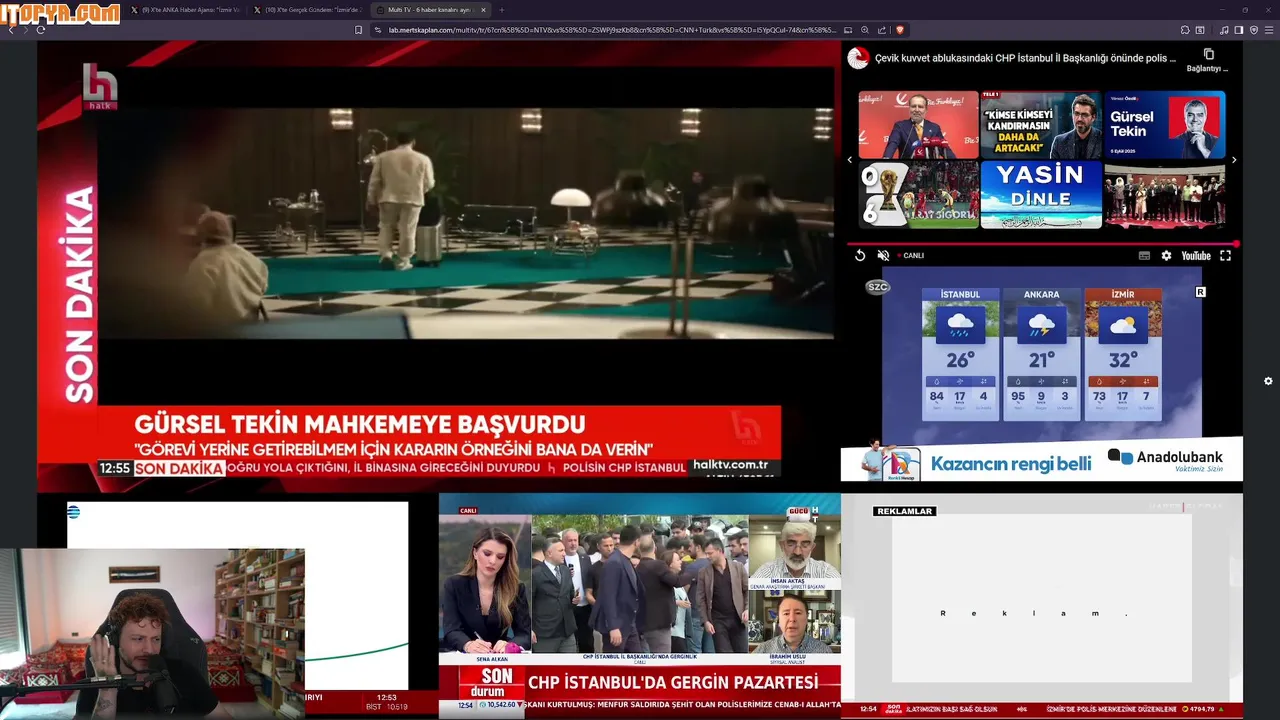Open the Kimse Kimseyi Kandırmasın thumbnail
The image size is (1280, 720).
point(1041,125)
